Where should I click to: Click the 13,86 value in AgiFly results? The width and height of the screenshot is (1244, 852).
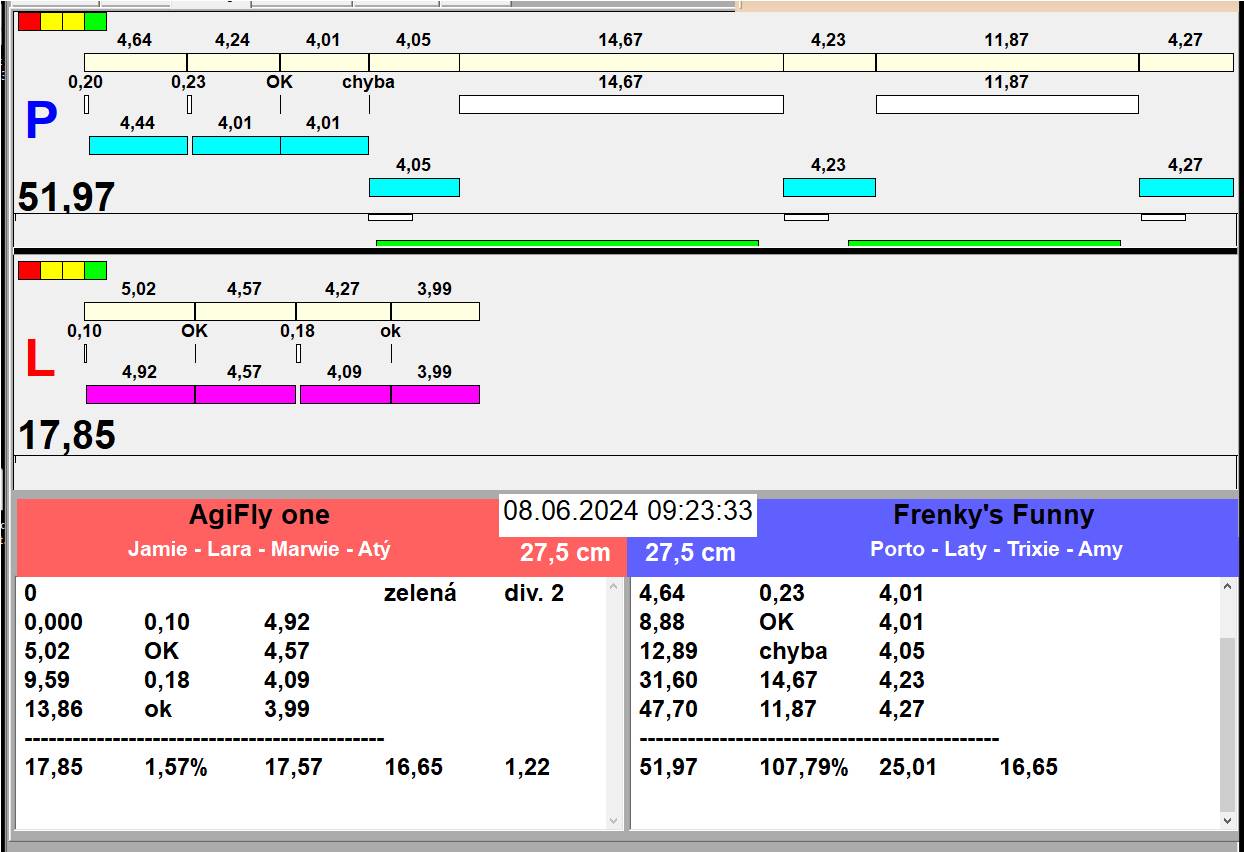(54, 709)
